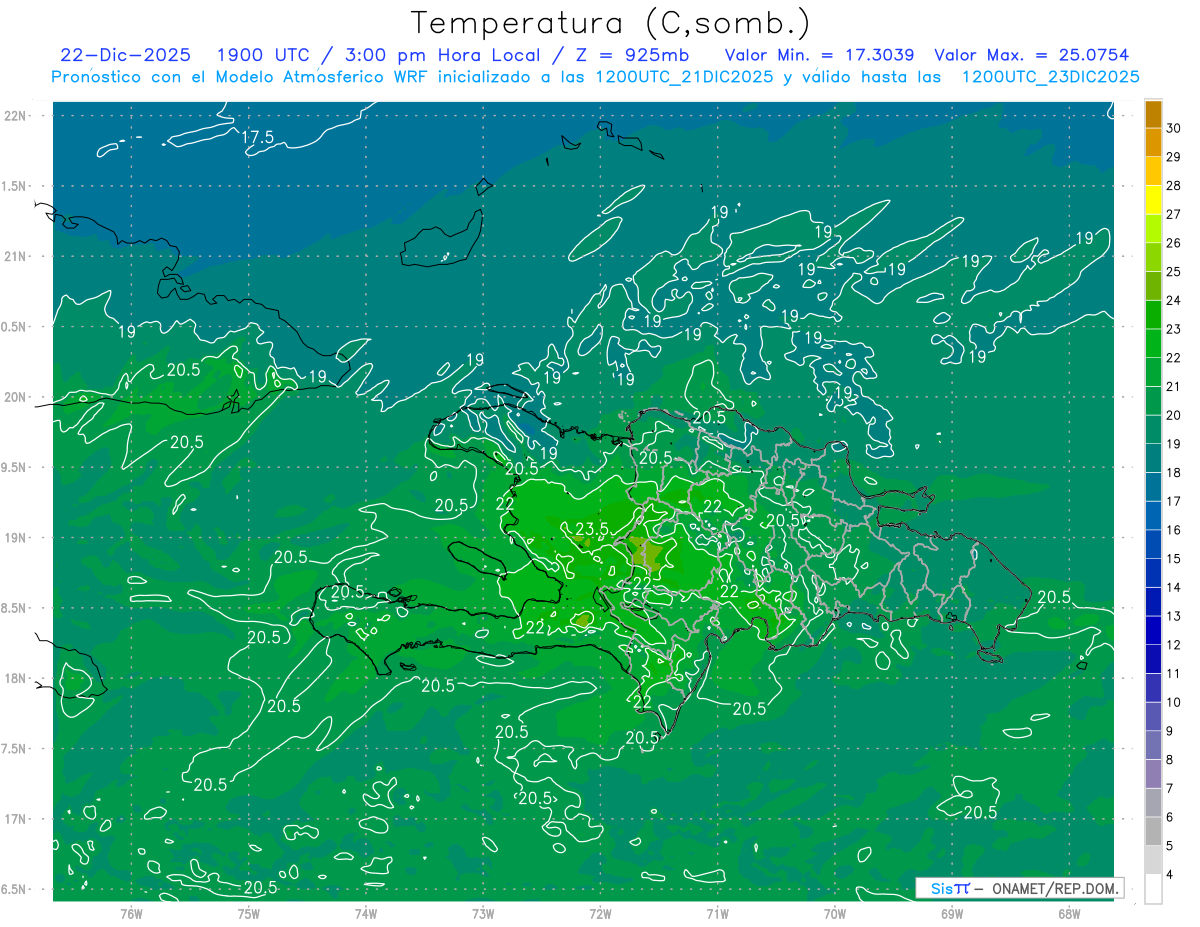Click the "7" color scale label

coord(1171,789)
